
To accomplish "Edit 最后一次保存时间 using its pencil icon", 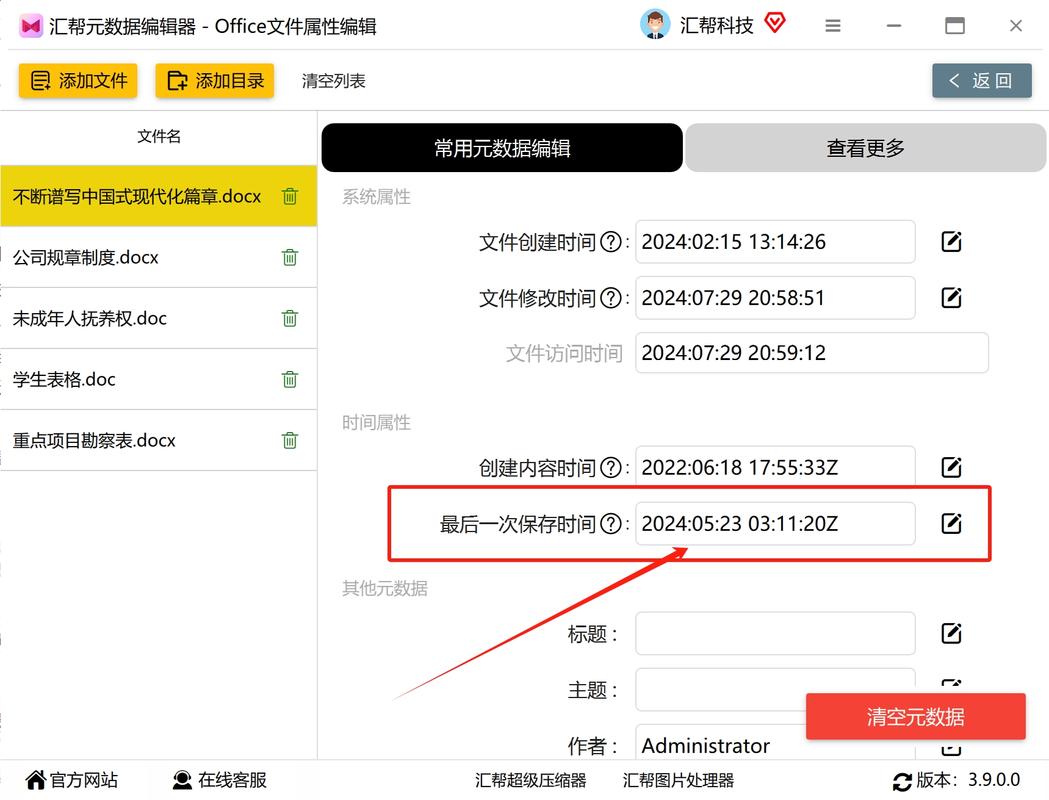I will 951,523.
